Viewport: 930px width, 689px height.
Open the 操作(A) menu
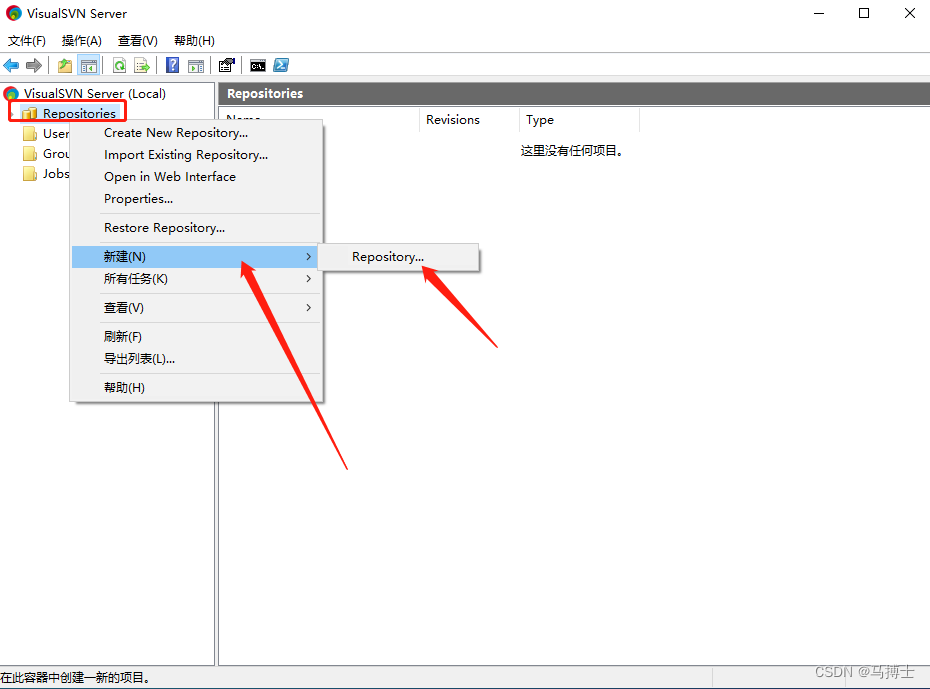pos(82,40)
